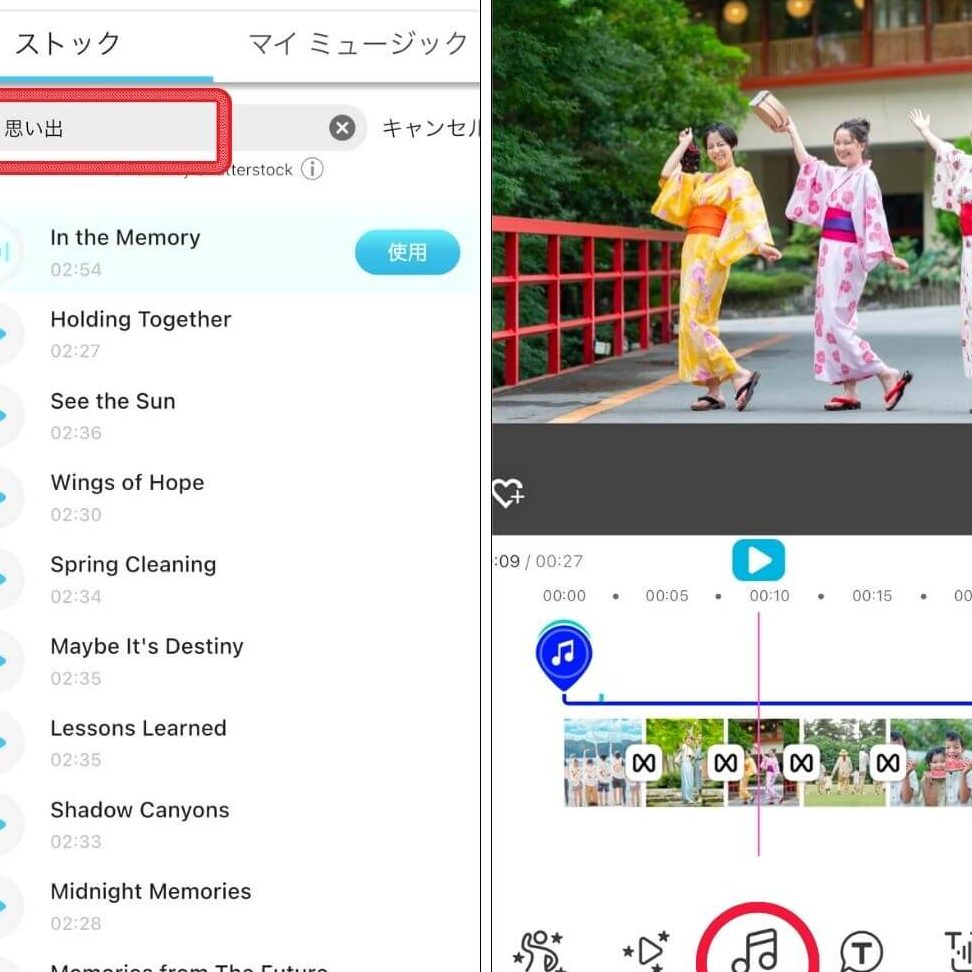Open the dancing figure effects tool
This screenshot has width=972, height=972.
click(538, 950)
